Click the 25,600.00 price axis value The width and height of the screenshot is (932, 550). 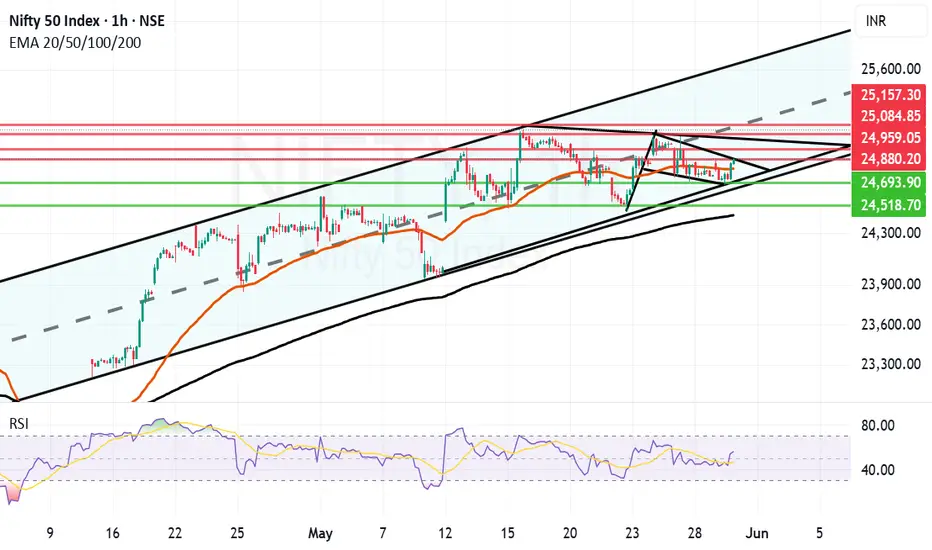(x=890, y=69)
